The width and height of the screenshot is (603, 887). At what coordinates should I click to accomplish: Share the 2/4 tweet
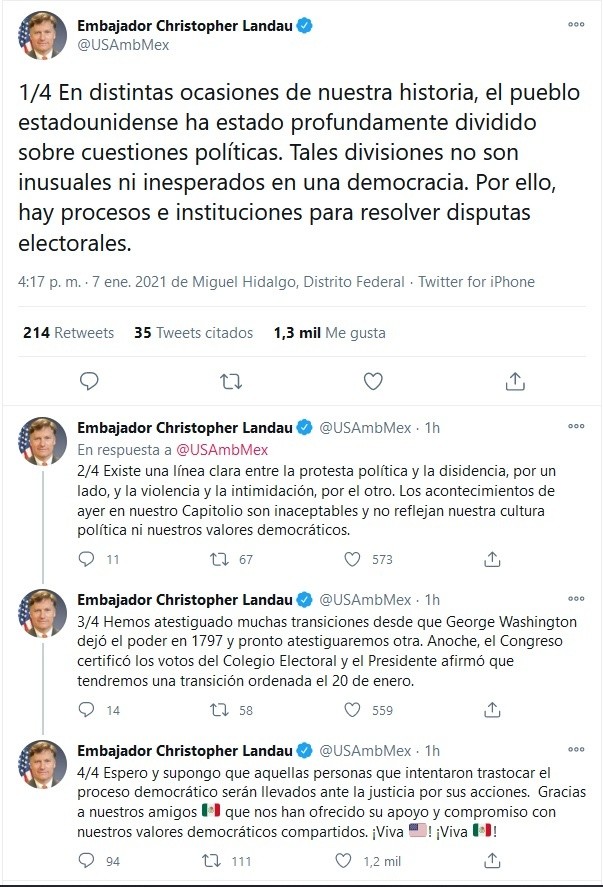pos(491,559)
